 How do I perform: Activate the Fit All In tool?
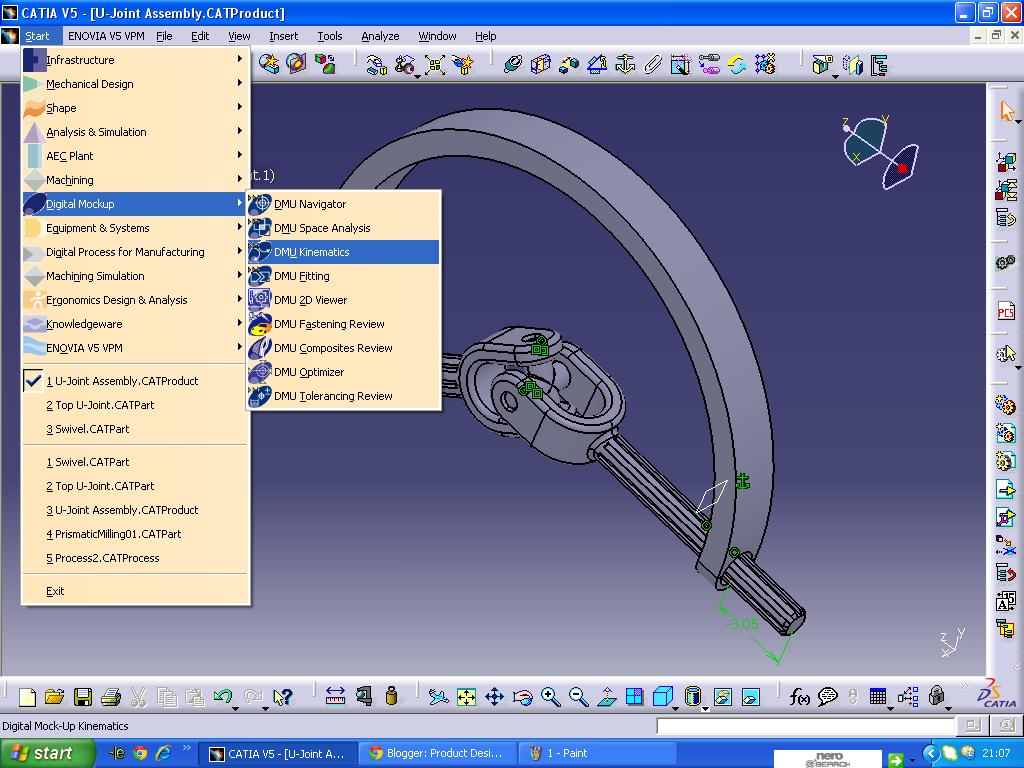[466, 695]
